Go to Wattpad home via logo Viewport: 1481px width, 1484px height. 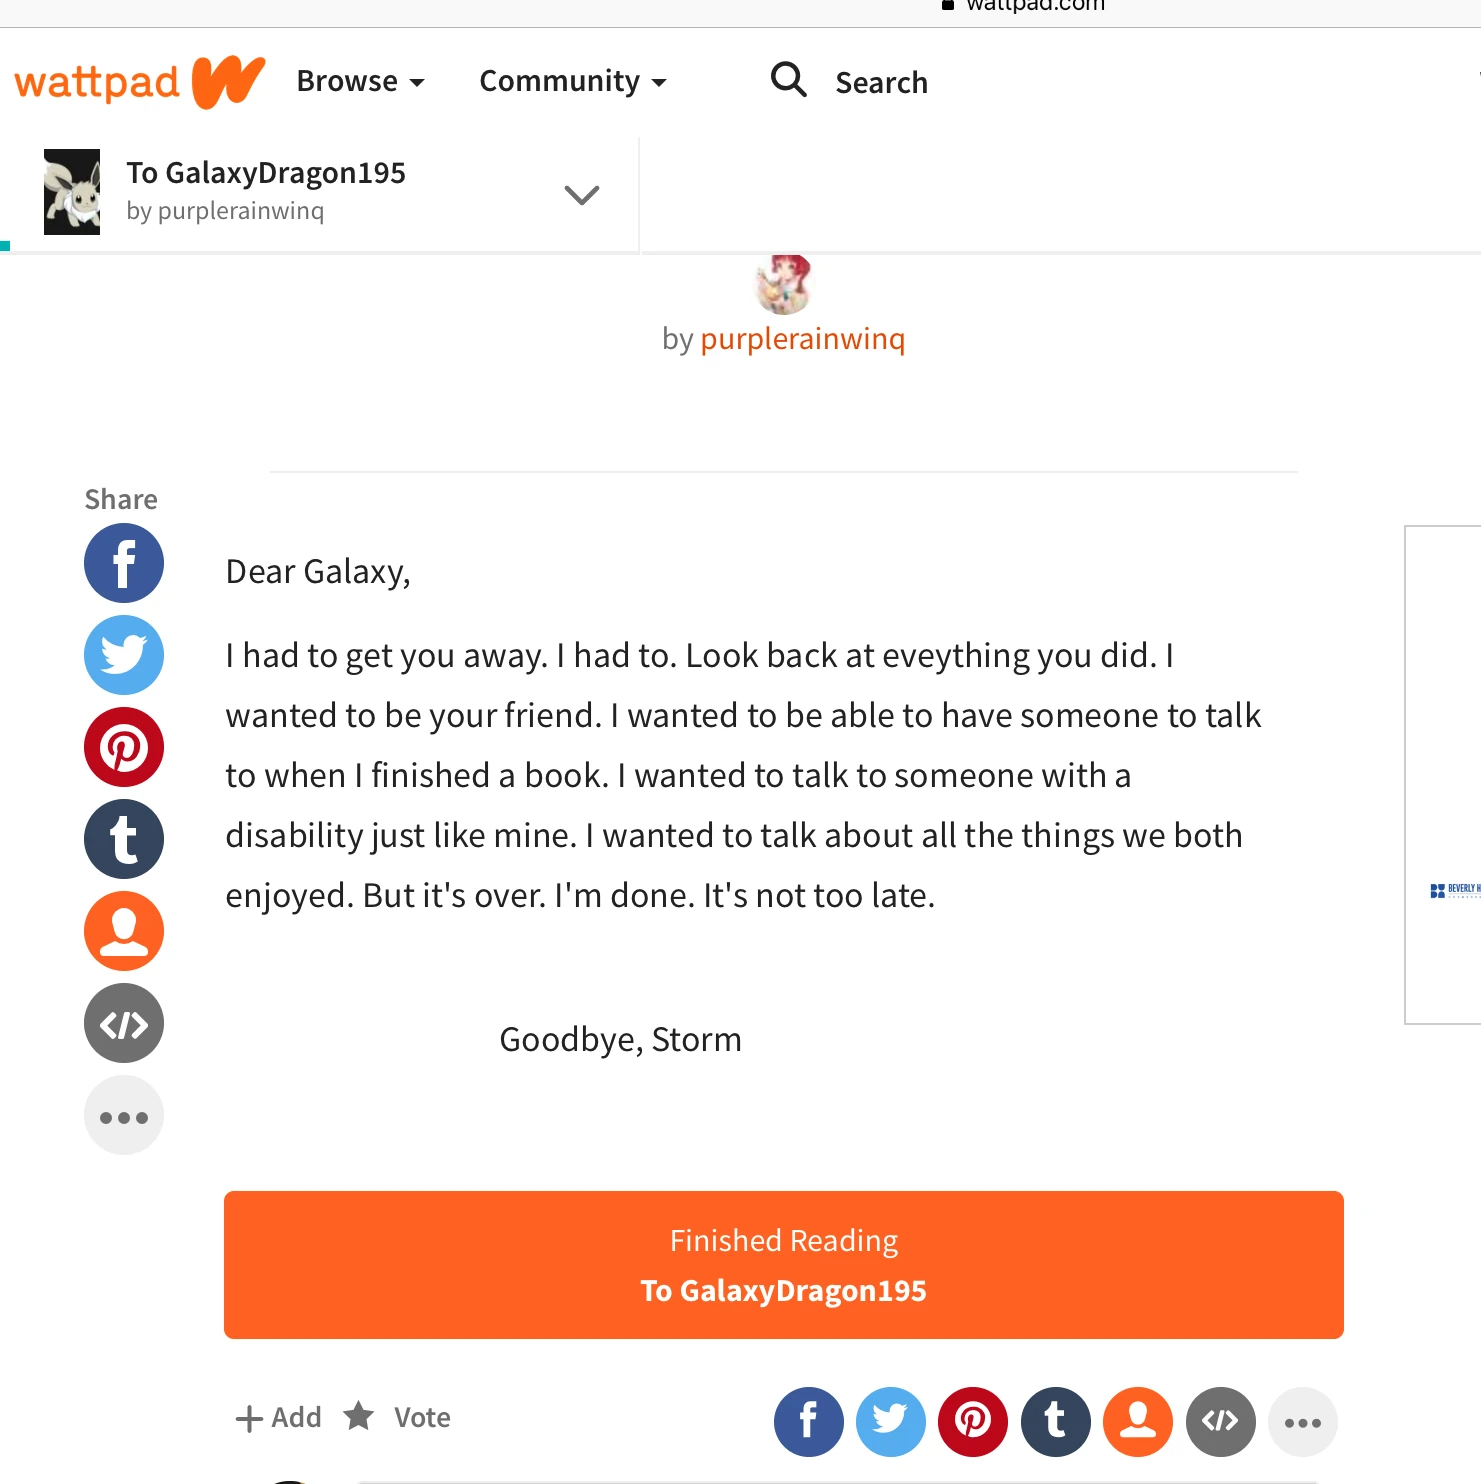coord(139,81)
